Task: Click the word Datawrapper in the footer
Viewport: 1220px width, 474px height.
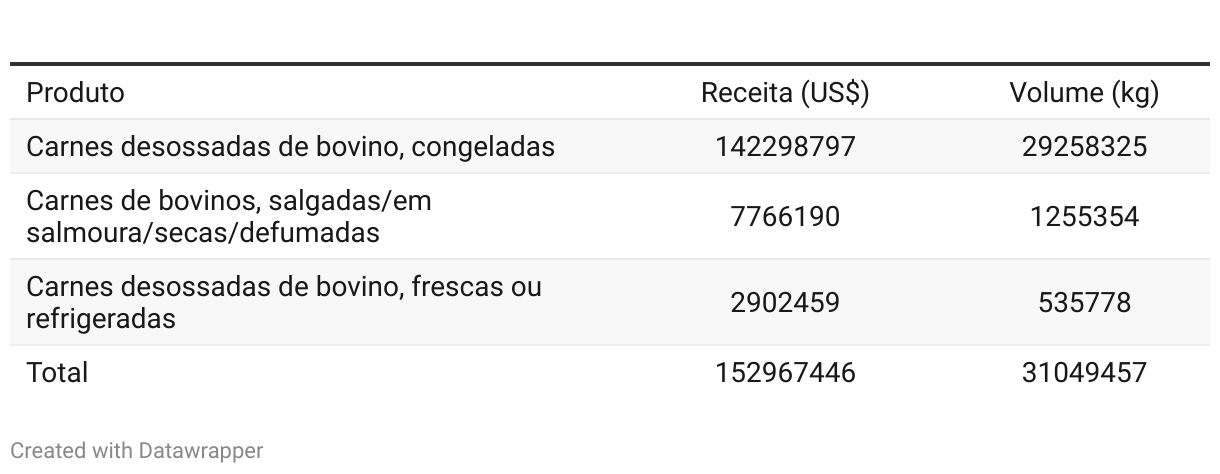Action: [x=200, y=451]
